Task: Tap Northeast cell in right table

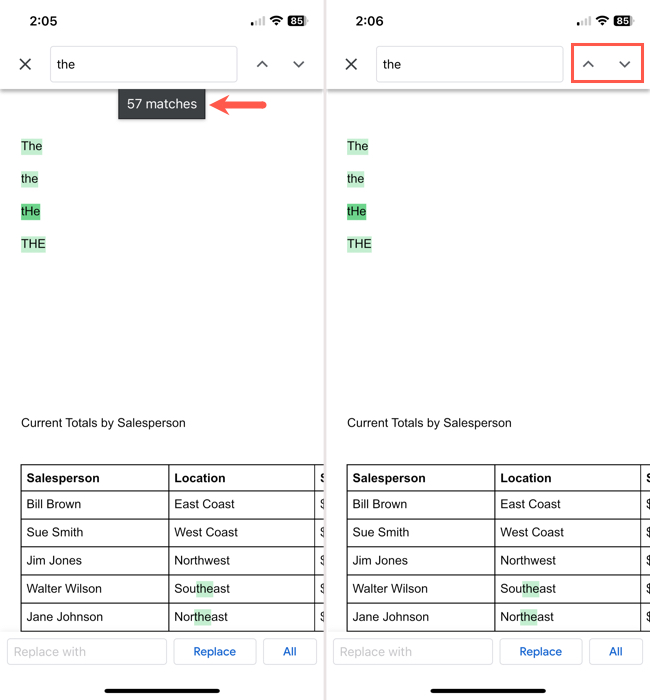Action: pos(567,617)
